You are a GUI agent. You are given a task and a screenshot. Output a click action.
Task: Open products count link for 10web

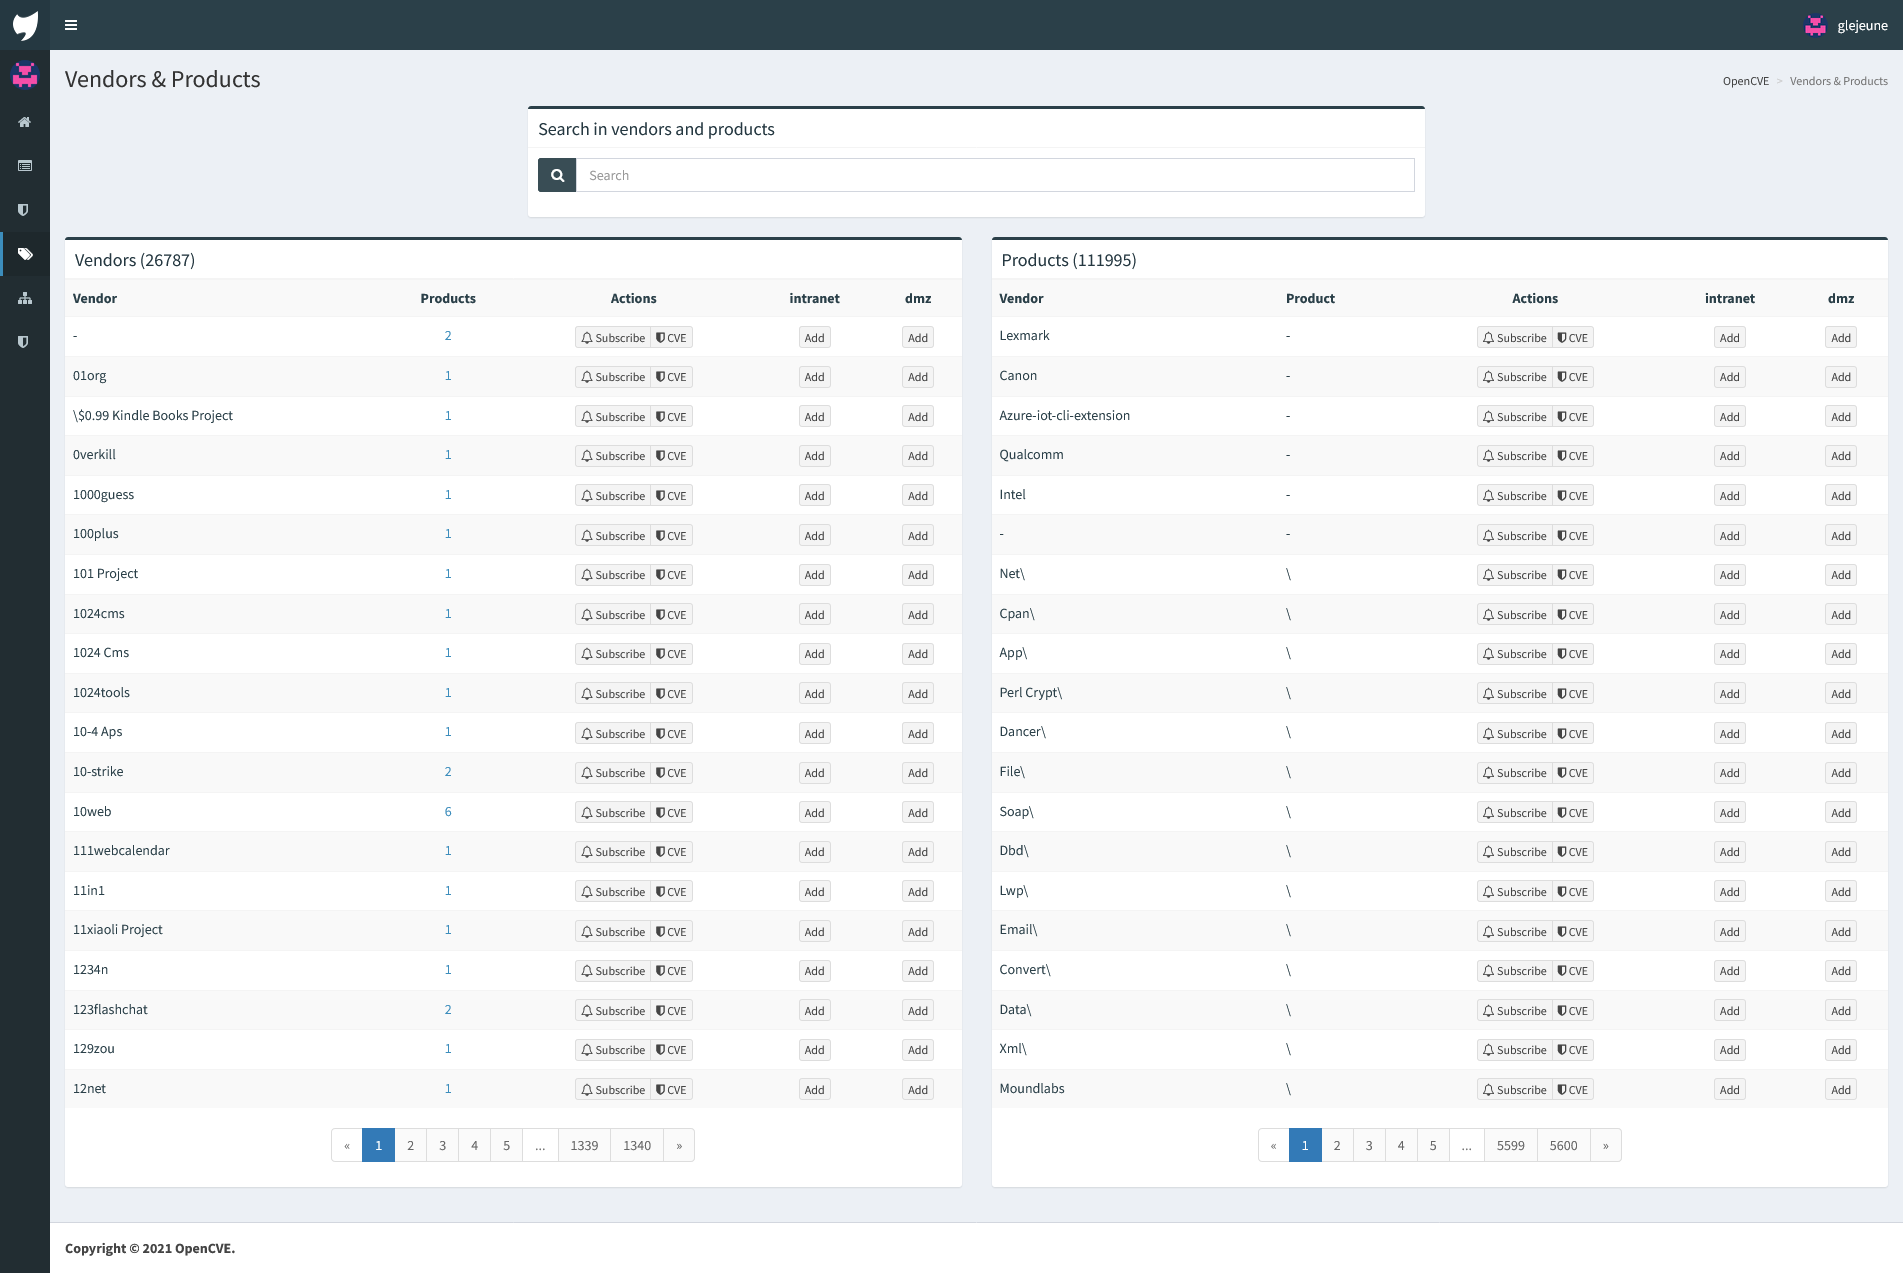click(448, 812)
